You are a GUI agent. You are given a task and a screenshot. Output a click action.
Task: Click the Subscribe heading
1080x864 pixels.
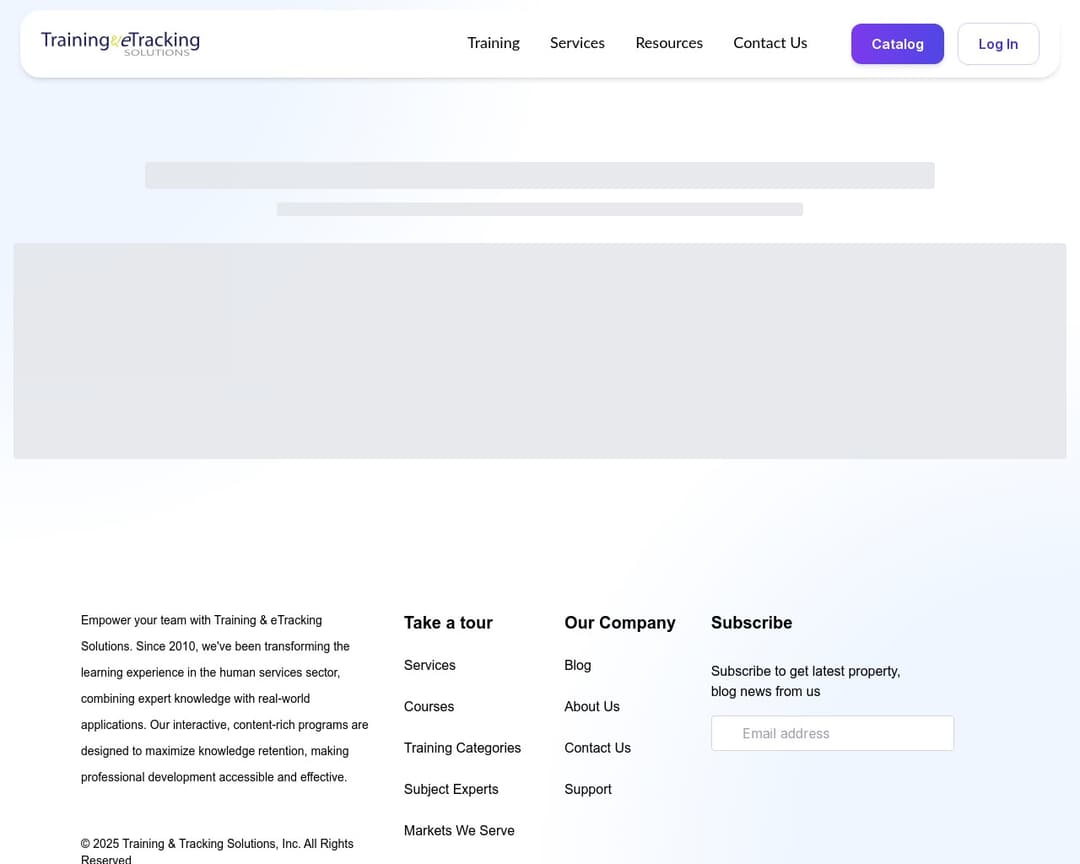click(751, 623)
